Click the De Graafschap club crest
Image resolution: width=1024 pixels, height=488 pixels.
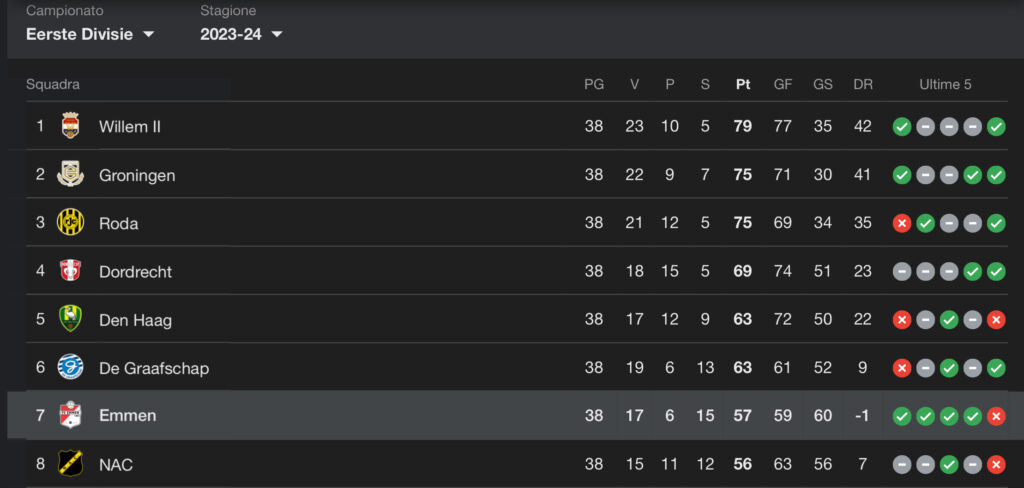[x=70, y=367]
